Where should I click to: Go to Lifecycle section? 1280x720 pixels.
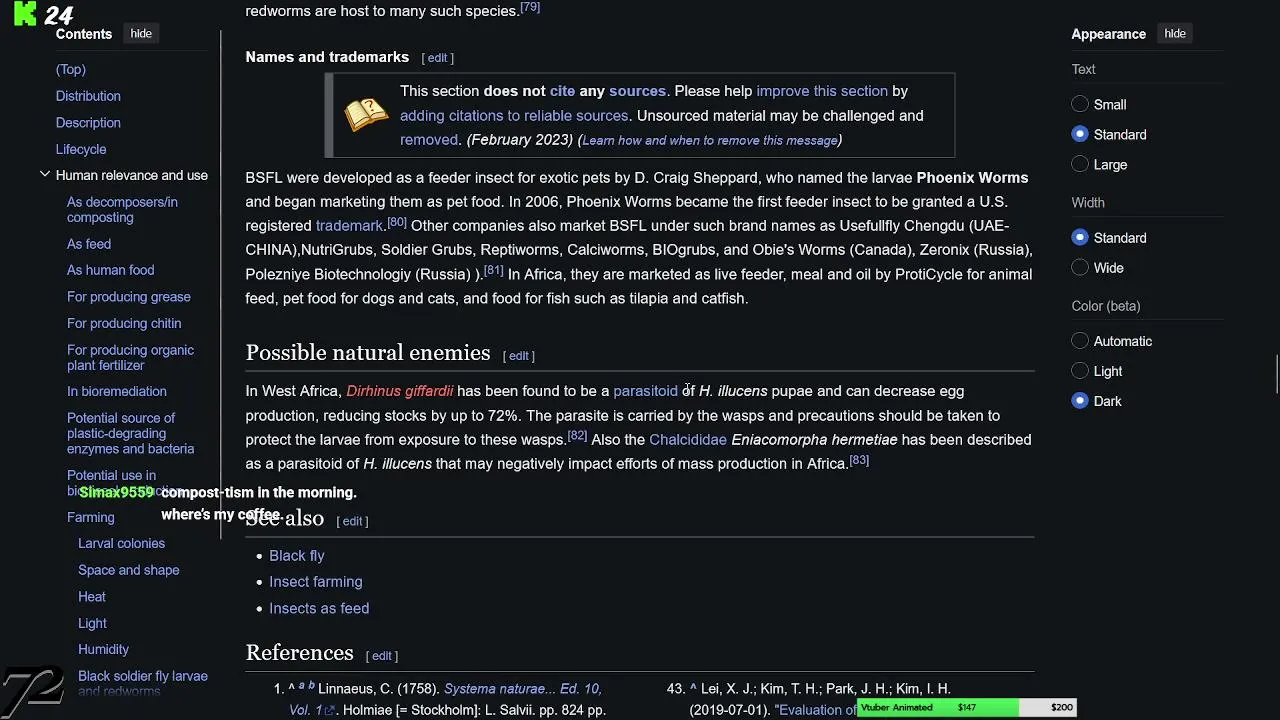pyautogui.click(x=81, y=149)
